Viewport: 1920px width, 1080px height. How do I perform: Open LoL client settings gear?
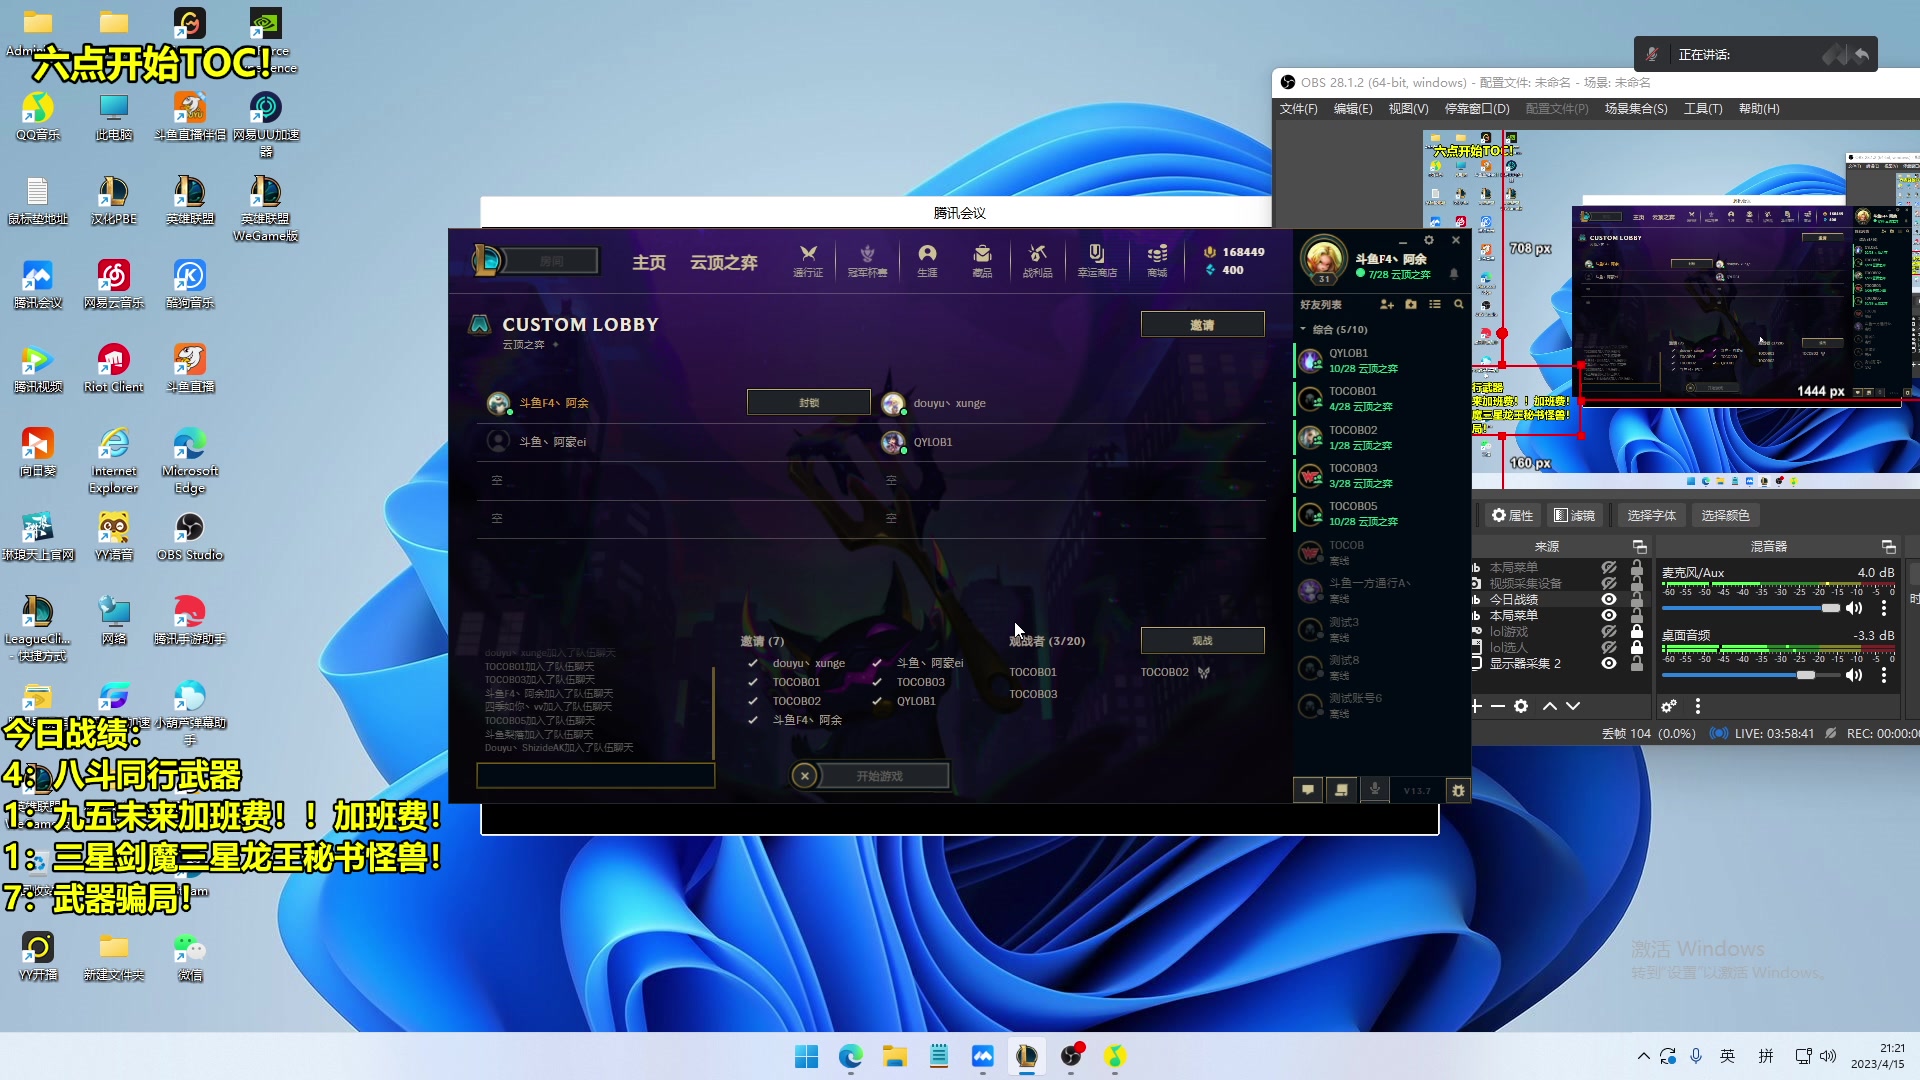[1429, 240]
